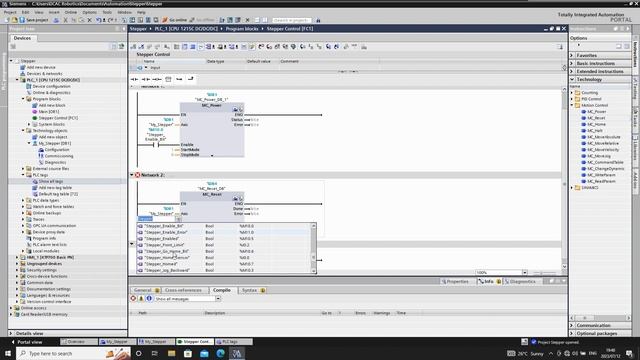Expand the Counting folder in Technology
The width and height of the screenshot is (640, 360).
(572, 93)
